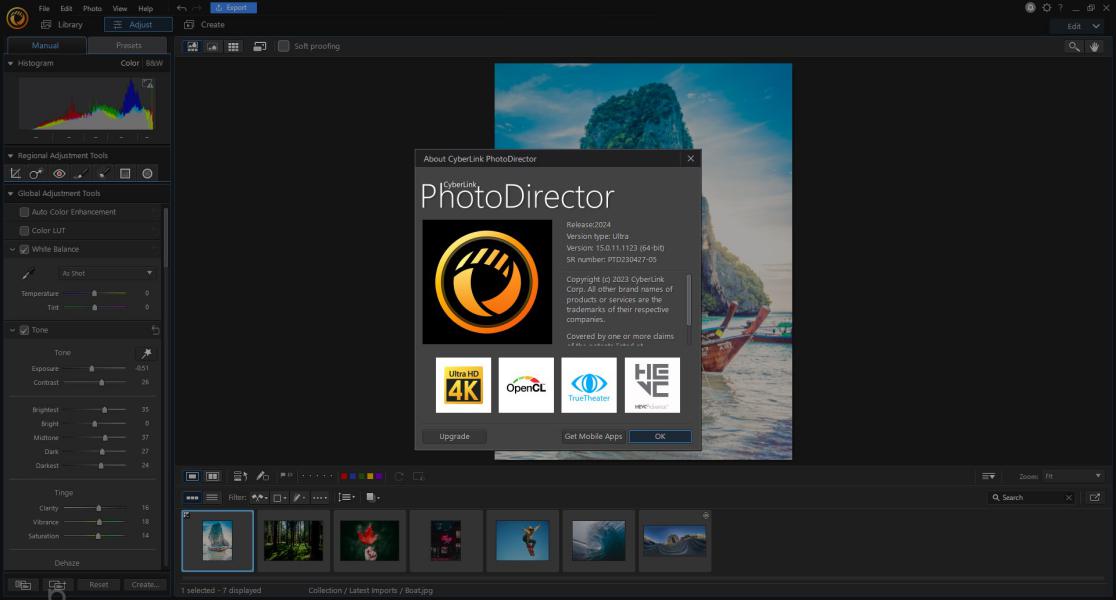Select the Spot Removal tool
This screenshot has width=1116, height=600.
click(x=36, y=174)
